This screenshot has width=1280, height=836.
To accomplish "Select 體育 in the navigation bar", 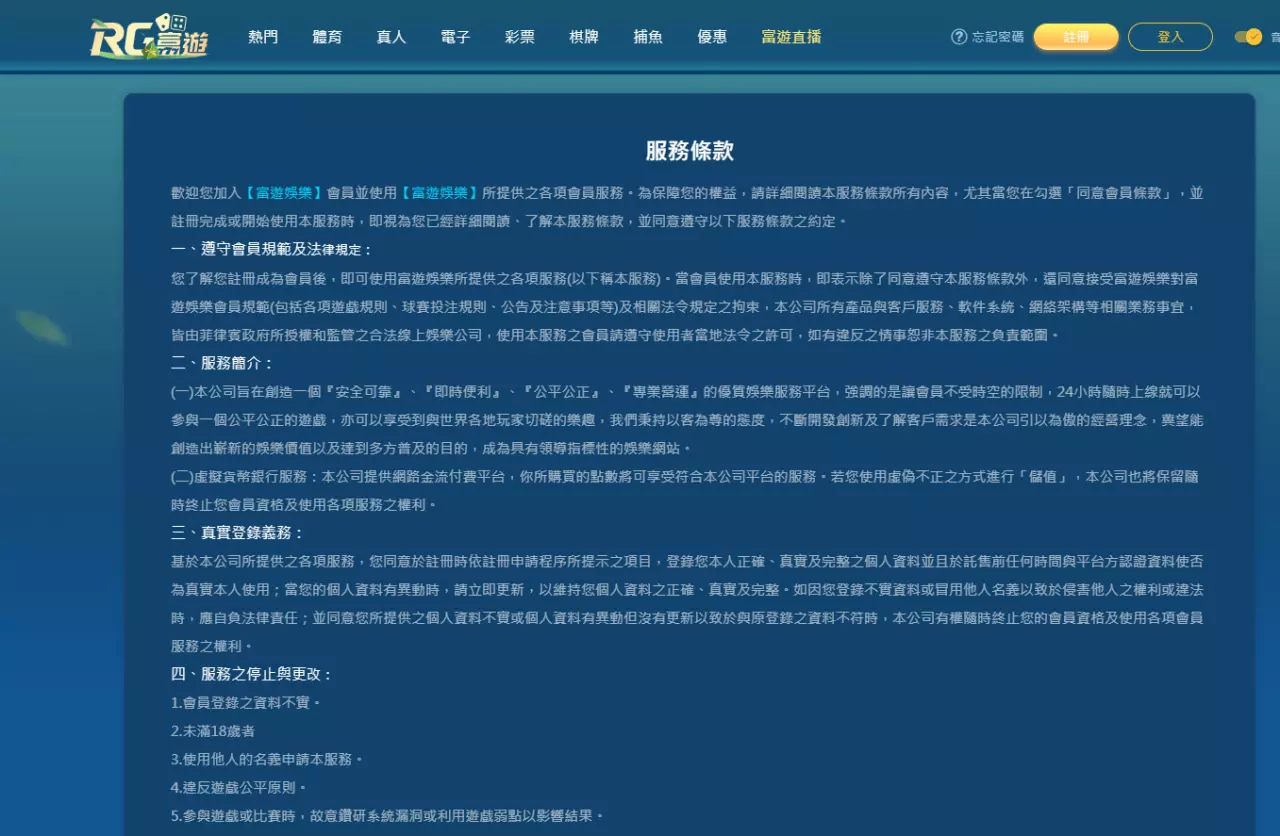I will 326,36.
